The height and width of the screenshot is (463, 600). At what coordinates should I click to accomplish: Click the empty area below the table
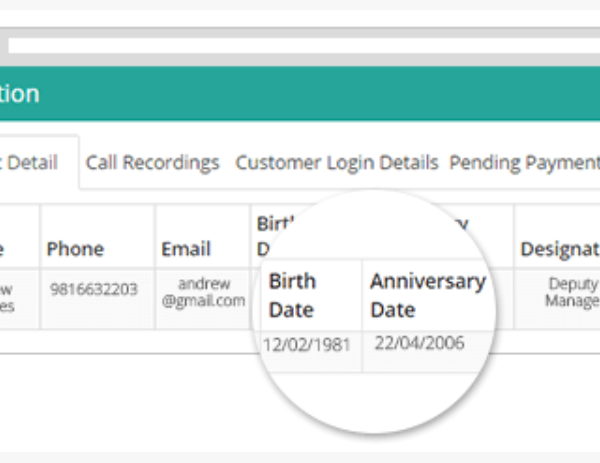[126, 402]
